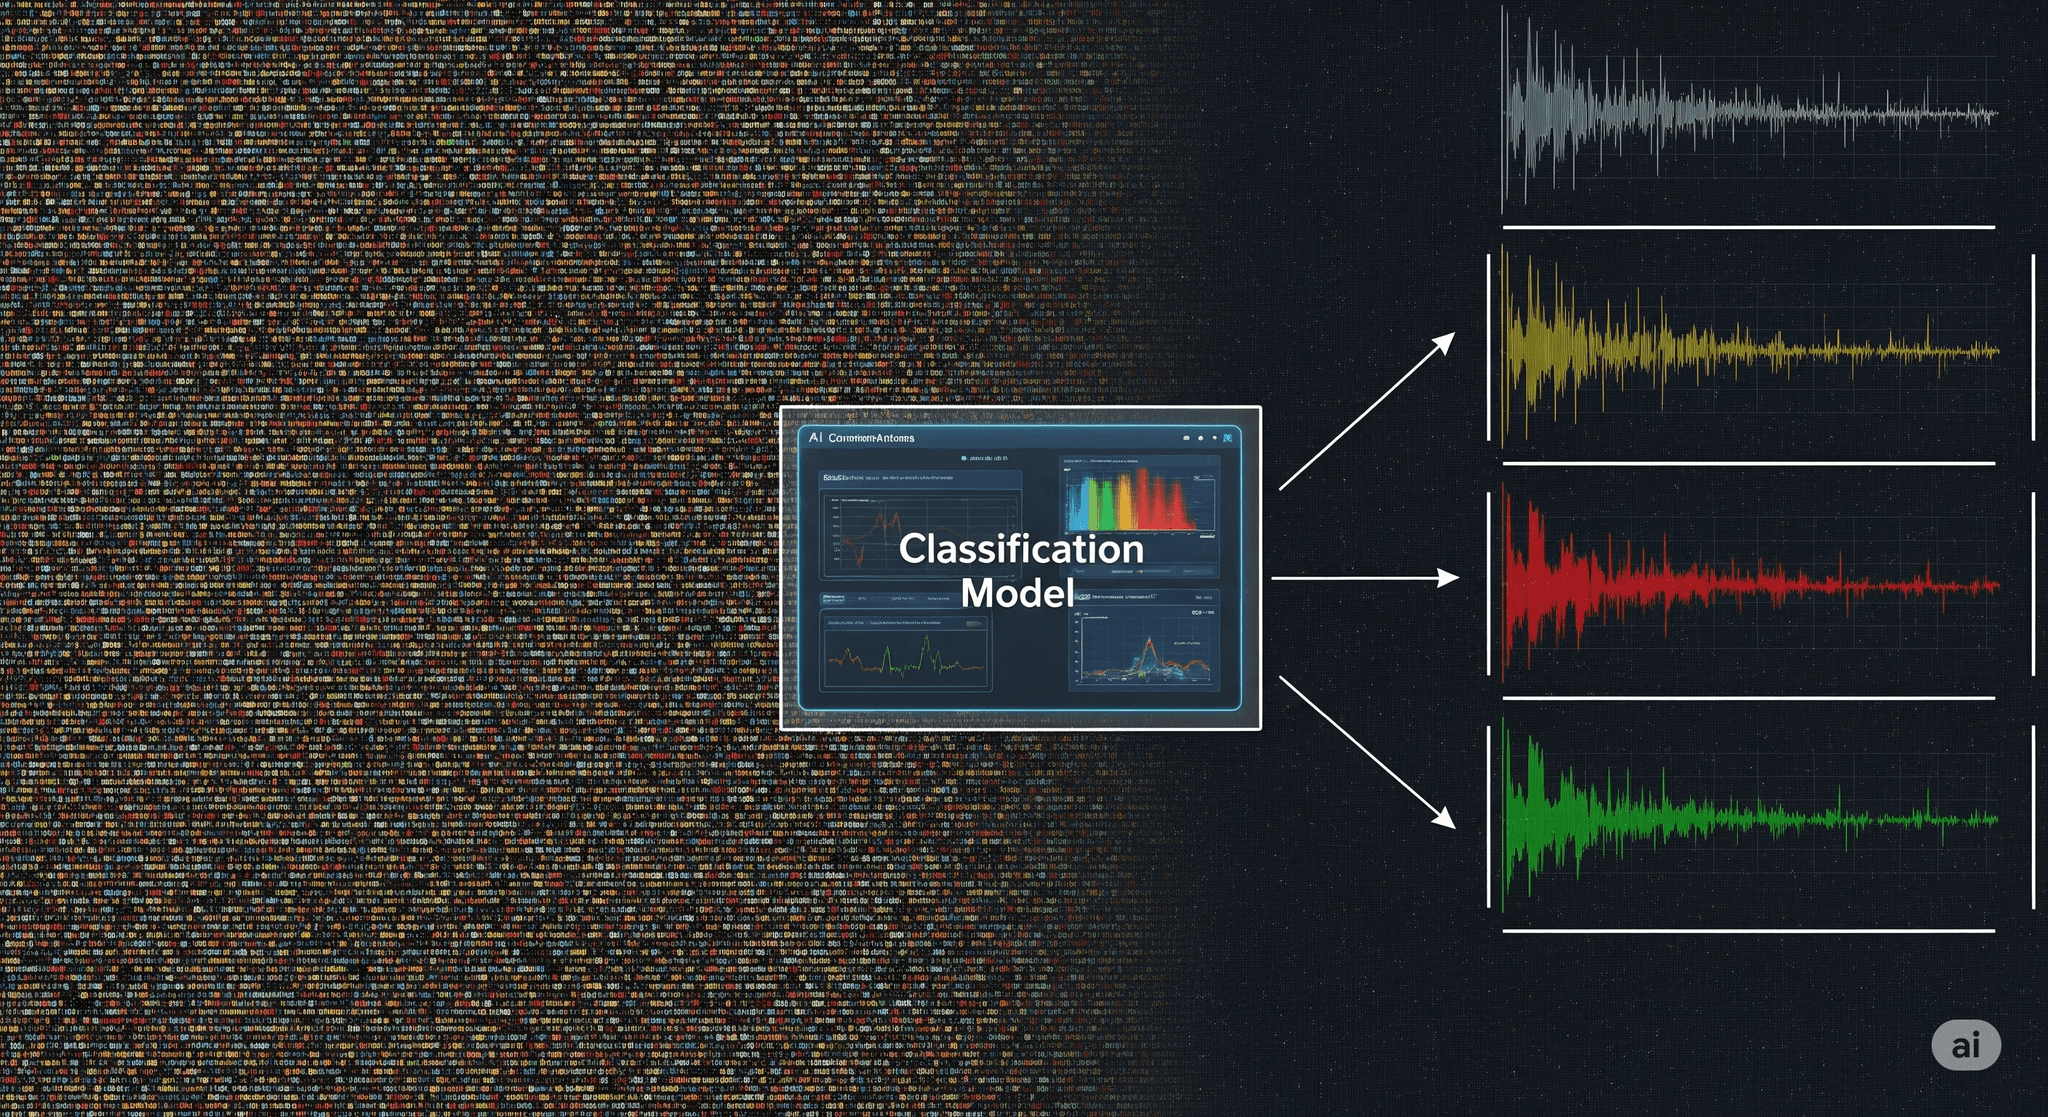Open the small notification icon in the header
2048x1117 pixels.
1214,438
